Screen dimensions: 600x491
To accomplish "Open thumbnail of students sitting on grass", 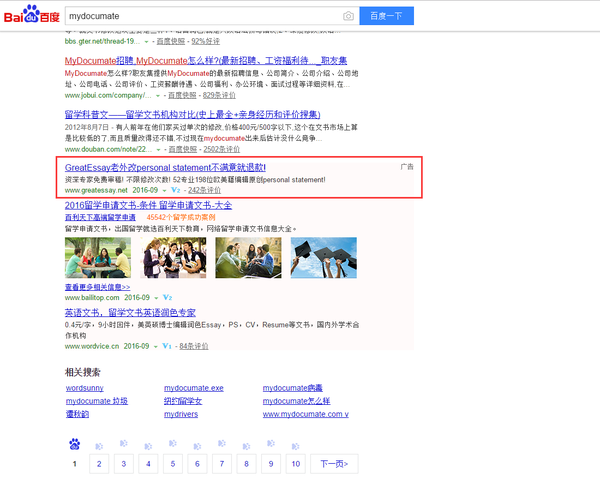I will tap(248, 258).
